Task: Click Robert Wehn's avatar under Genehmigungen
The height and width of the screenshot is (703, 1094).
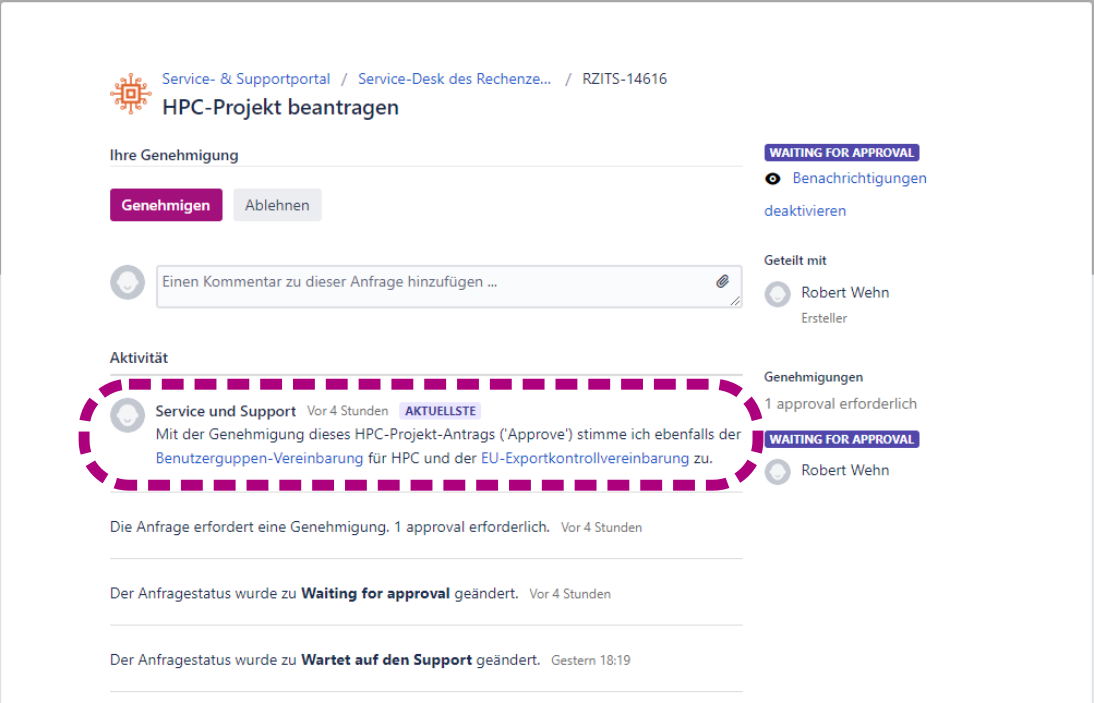Action: (778, 471)
